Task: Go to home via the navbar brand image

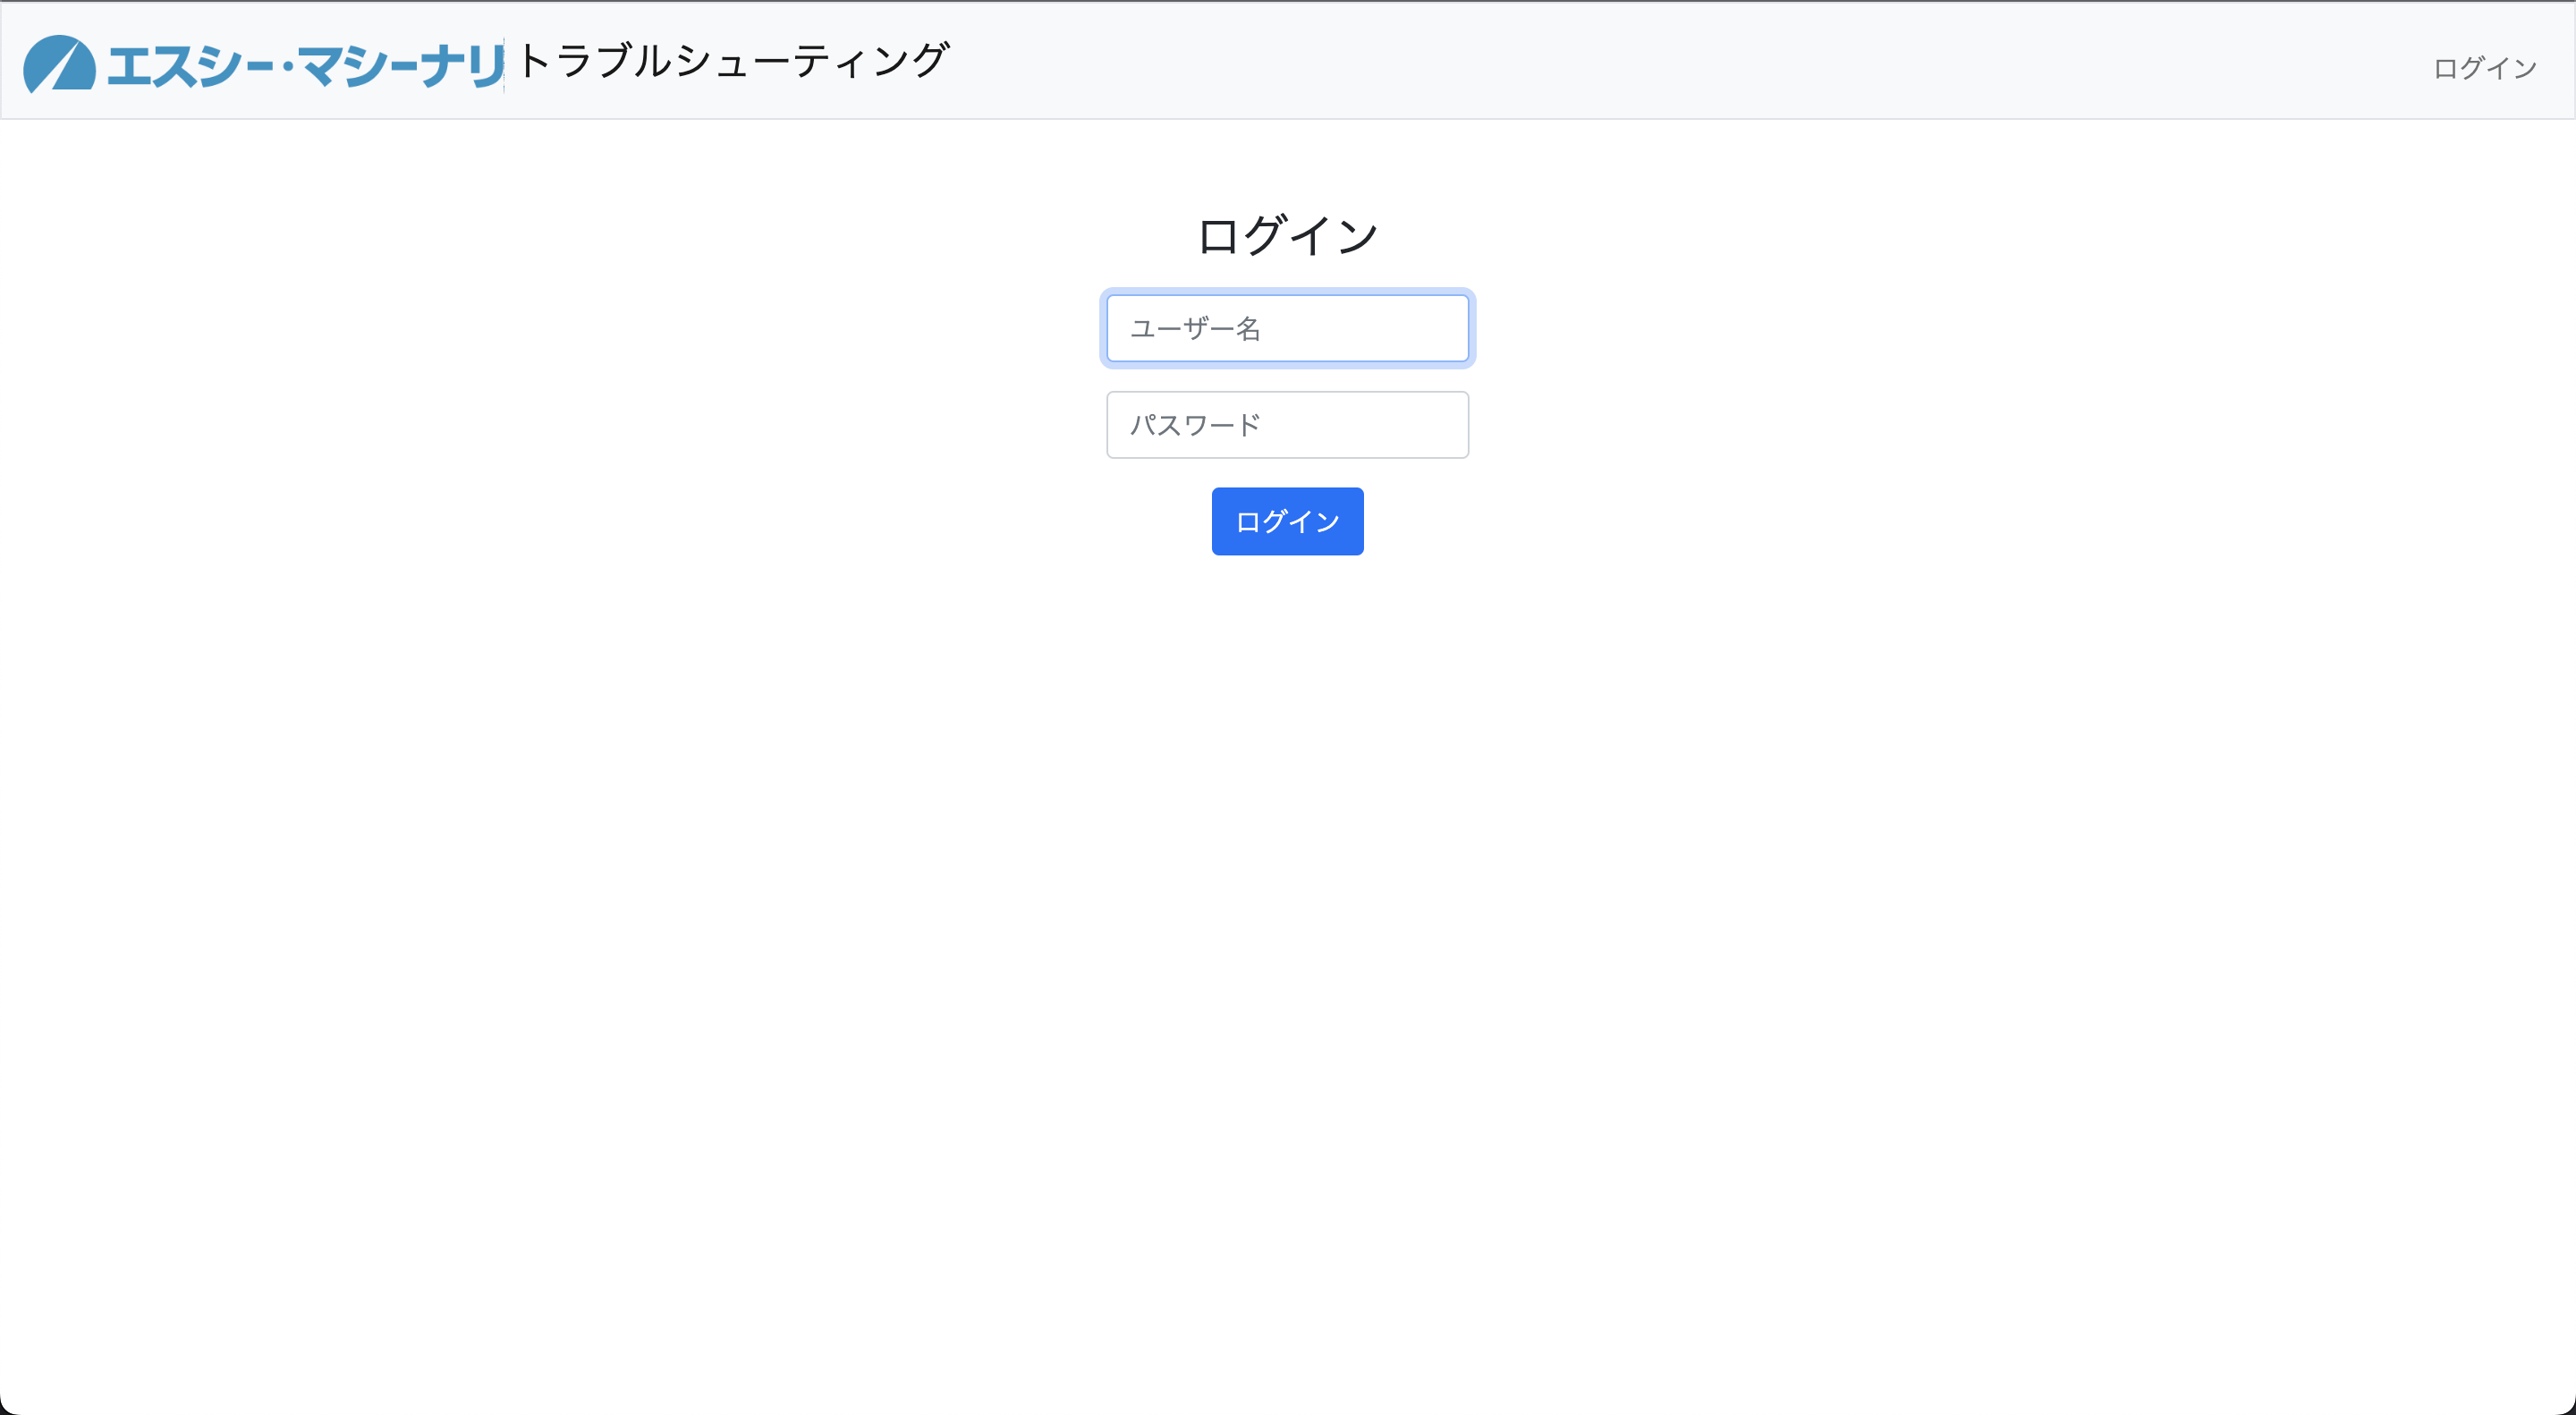Action: (263, 65)
